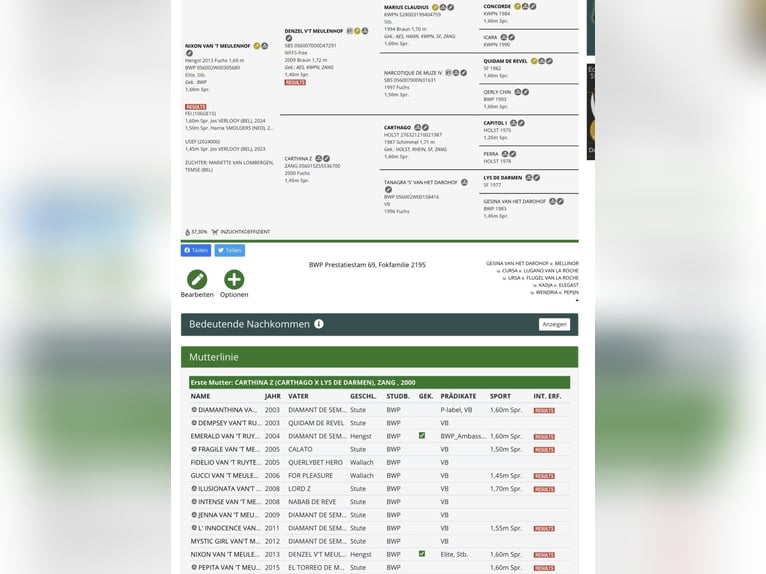This screenshot has height=574, width=766.
Task: Click the round icon before Dempsey van't Ruytershof
Action: click(x=194, y=423)
